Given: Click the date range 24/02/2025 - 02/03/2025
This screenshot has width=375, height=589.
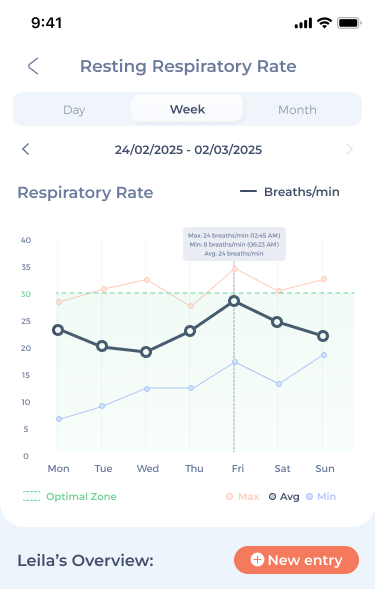Looking at the screenshot, I should 188,150.
